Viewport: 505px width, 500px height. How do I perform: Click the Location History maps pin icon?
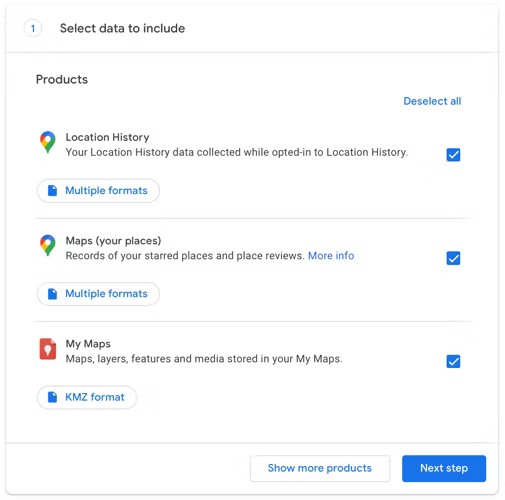[x=48, y=142]
